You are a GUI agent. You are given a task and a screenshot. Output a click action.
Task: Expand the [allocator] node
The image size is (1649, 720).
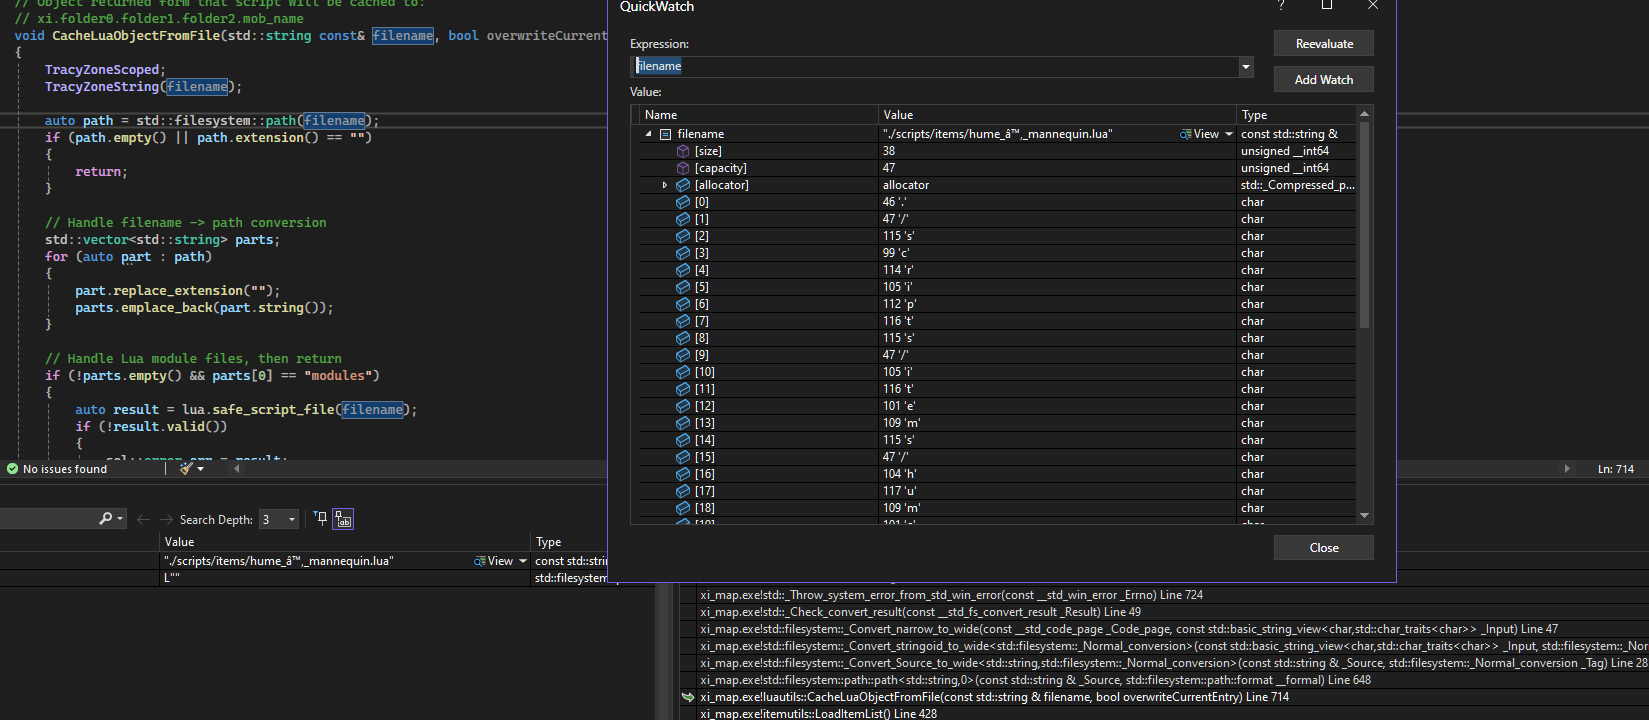tap(665, 185)
